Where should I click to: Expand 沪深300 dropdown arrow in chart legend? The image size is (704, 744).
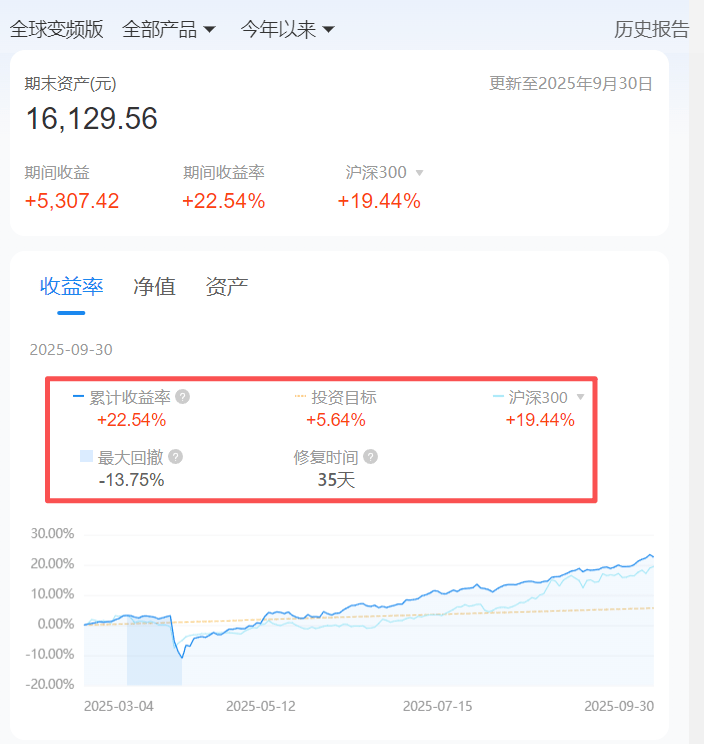coord(580,397)
